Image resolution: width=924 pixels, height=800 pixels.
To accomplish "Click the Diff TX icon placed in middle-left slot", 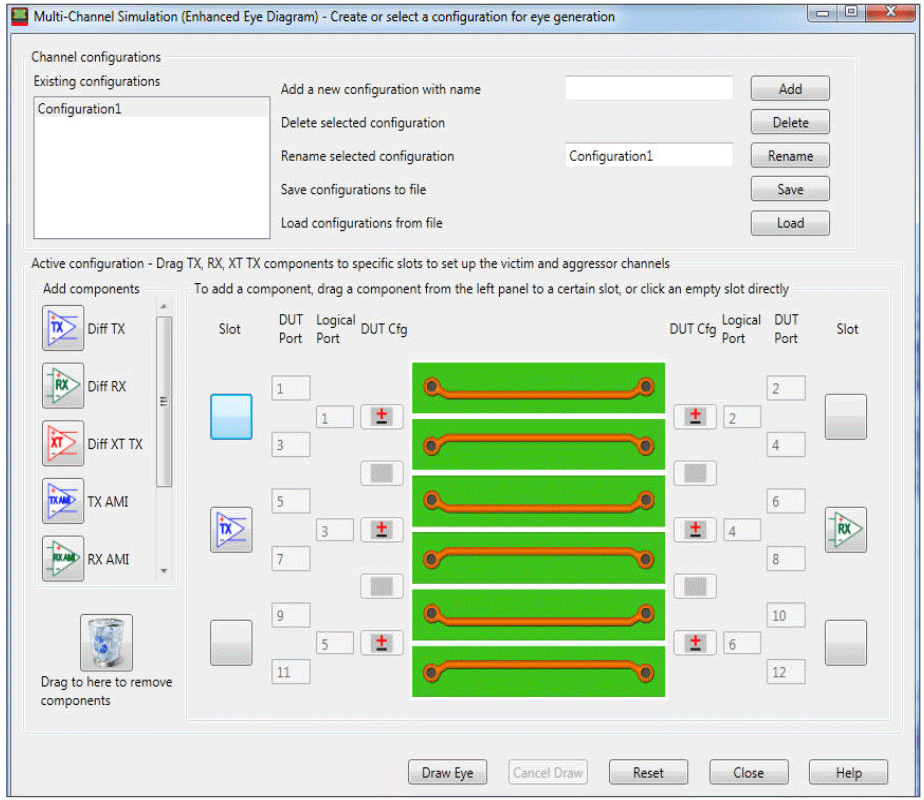I will tap(231, 529).
